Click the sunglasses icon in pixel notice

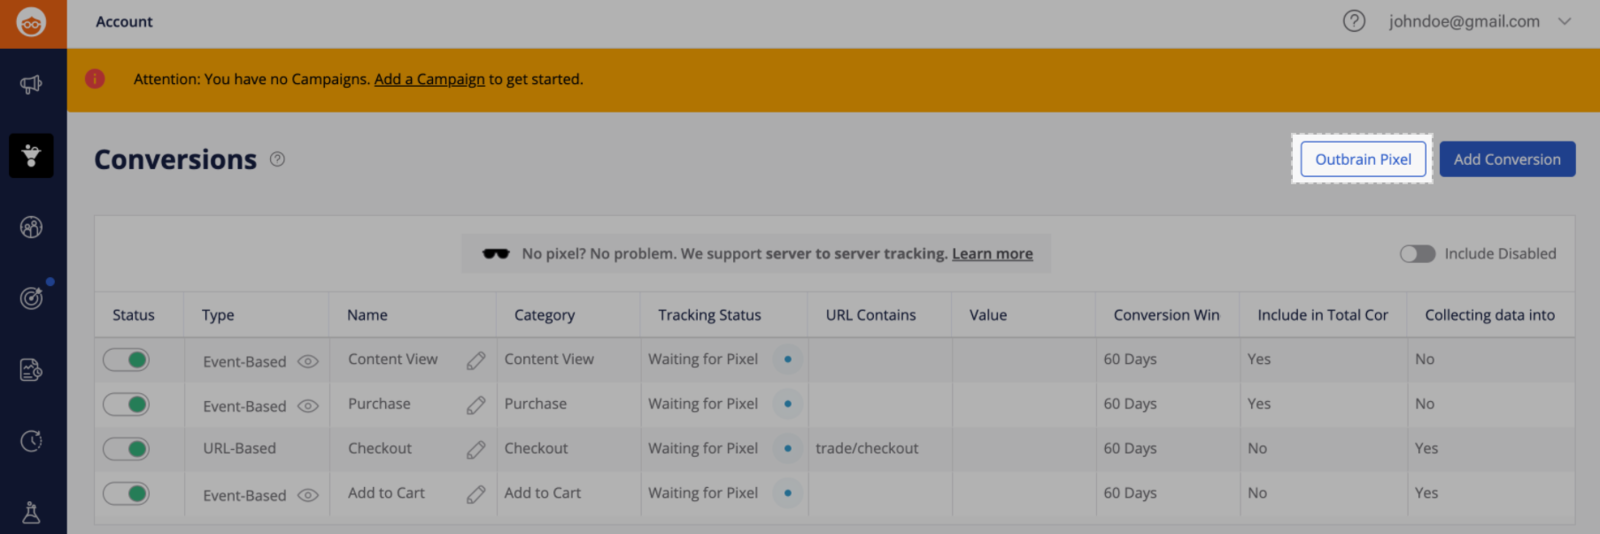496,254
